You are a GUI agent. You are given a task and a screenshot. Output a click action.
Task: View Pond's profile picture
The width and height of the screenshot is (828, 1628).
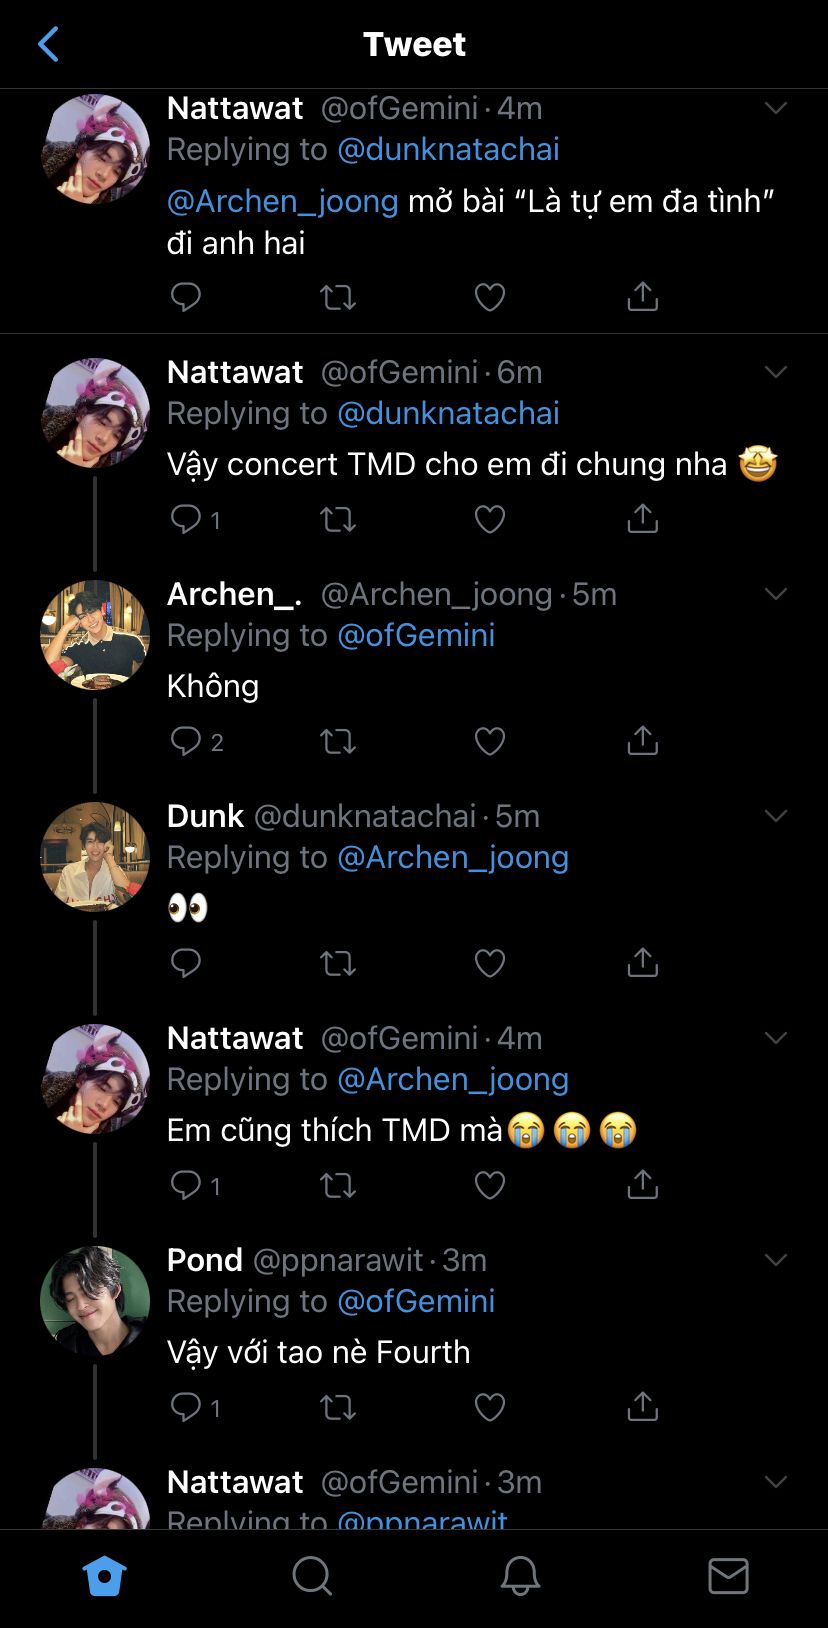pos(95,1301)
